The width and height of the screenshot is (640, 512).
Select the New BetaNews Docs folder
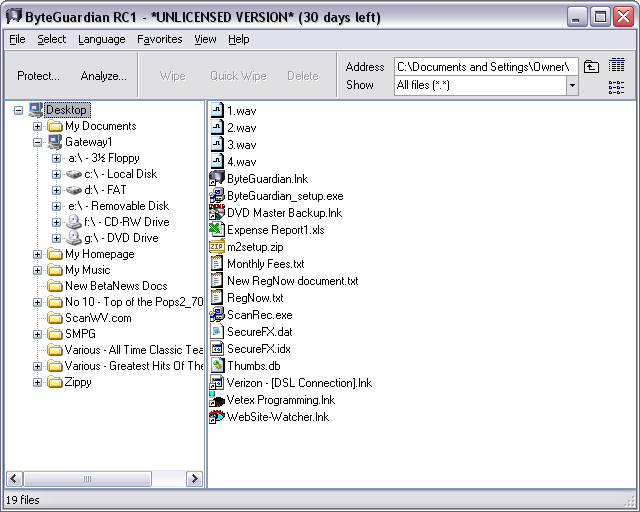click(116, 286)
